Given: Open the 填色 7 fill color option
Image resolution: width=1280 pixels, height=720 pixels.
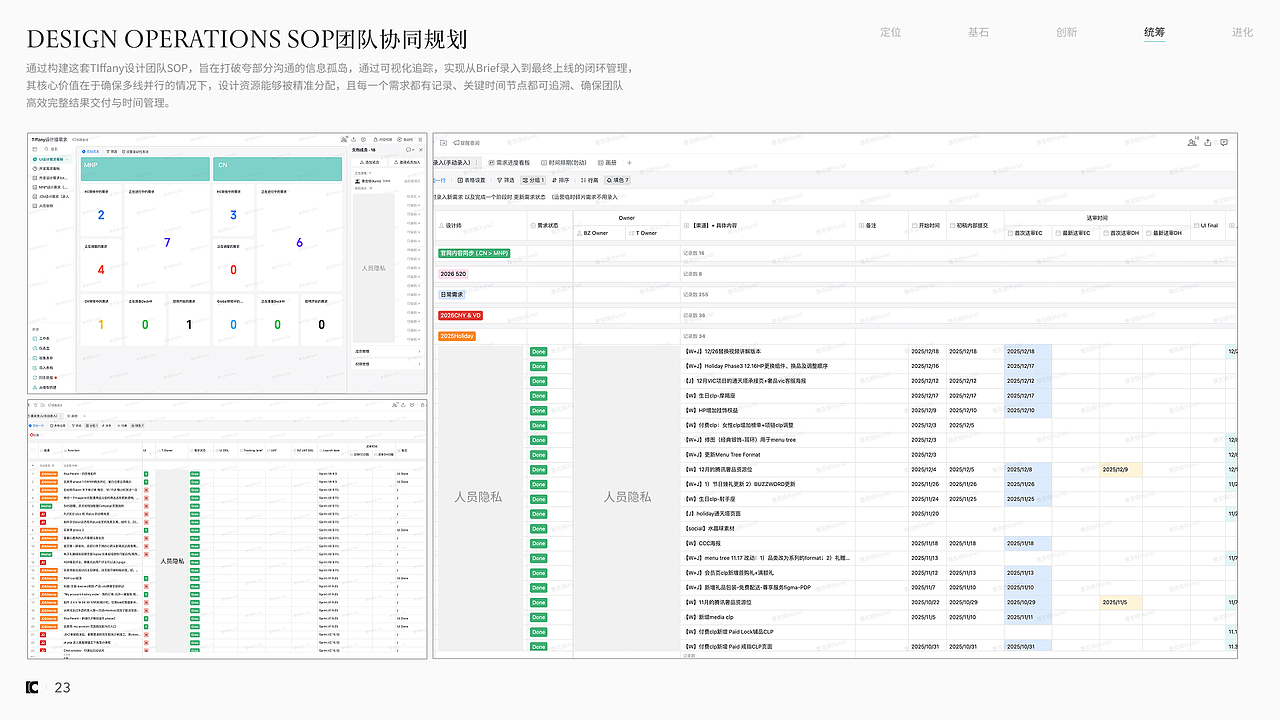Looking at the screenshot, I should [x=617, y=180].
